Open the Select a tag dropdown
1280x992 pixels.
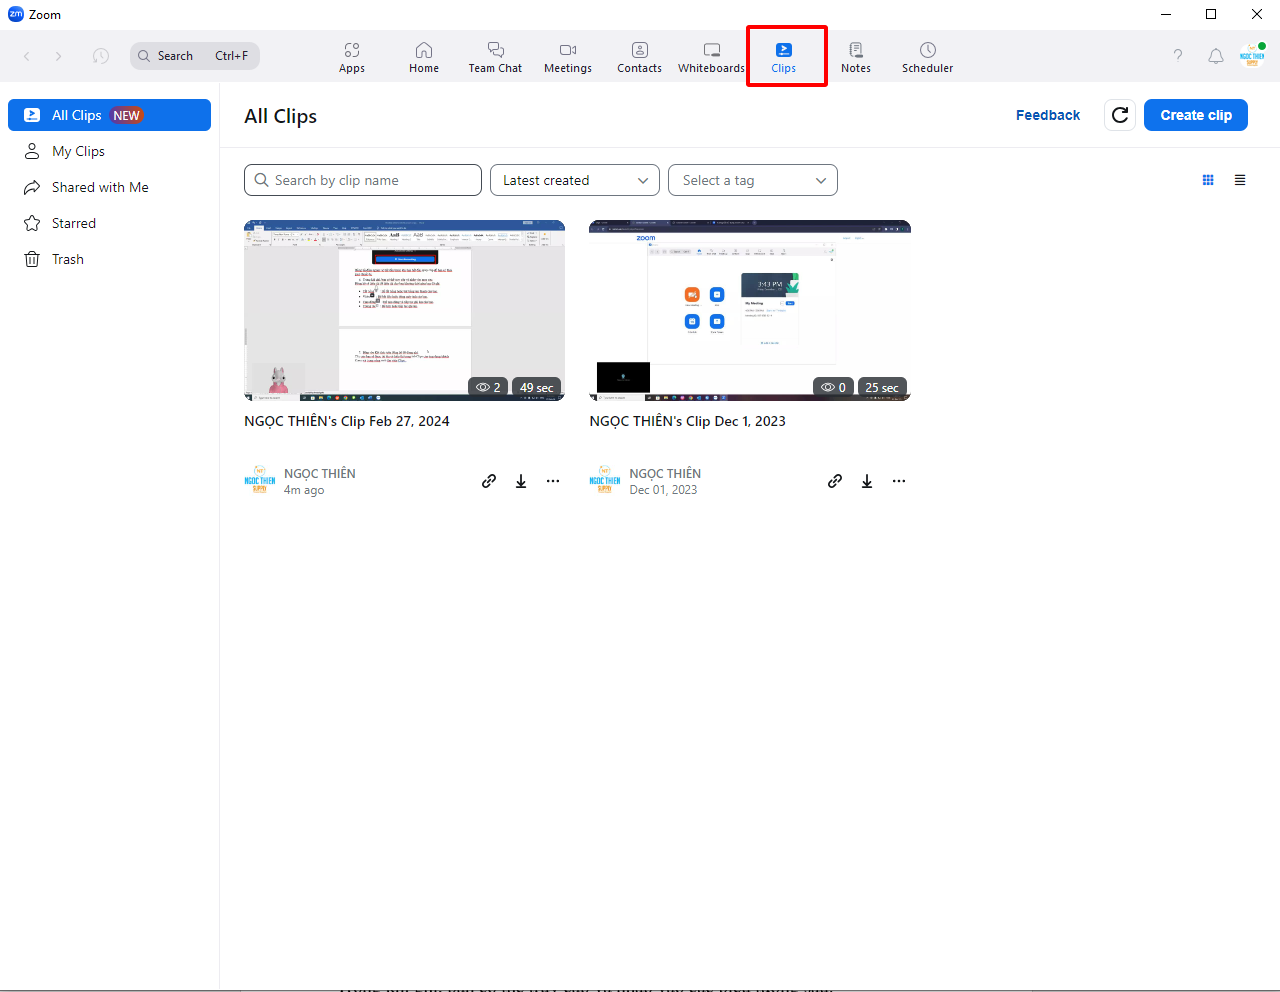click(752, 180)
